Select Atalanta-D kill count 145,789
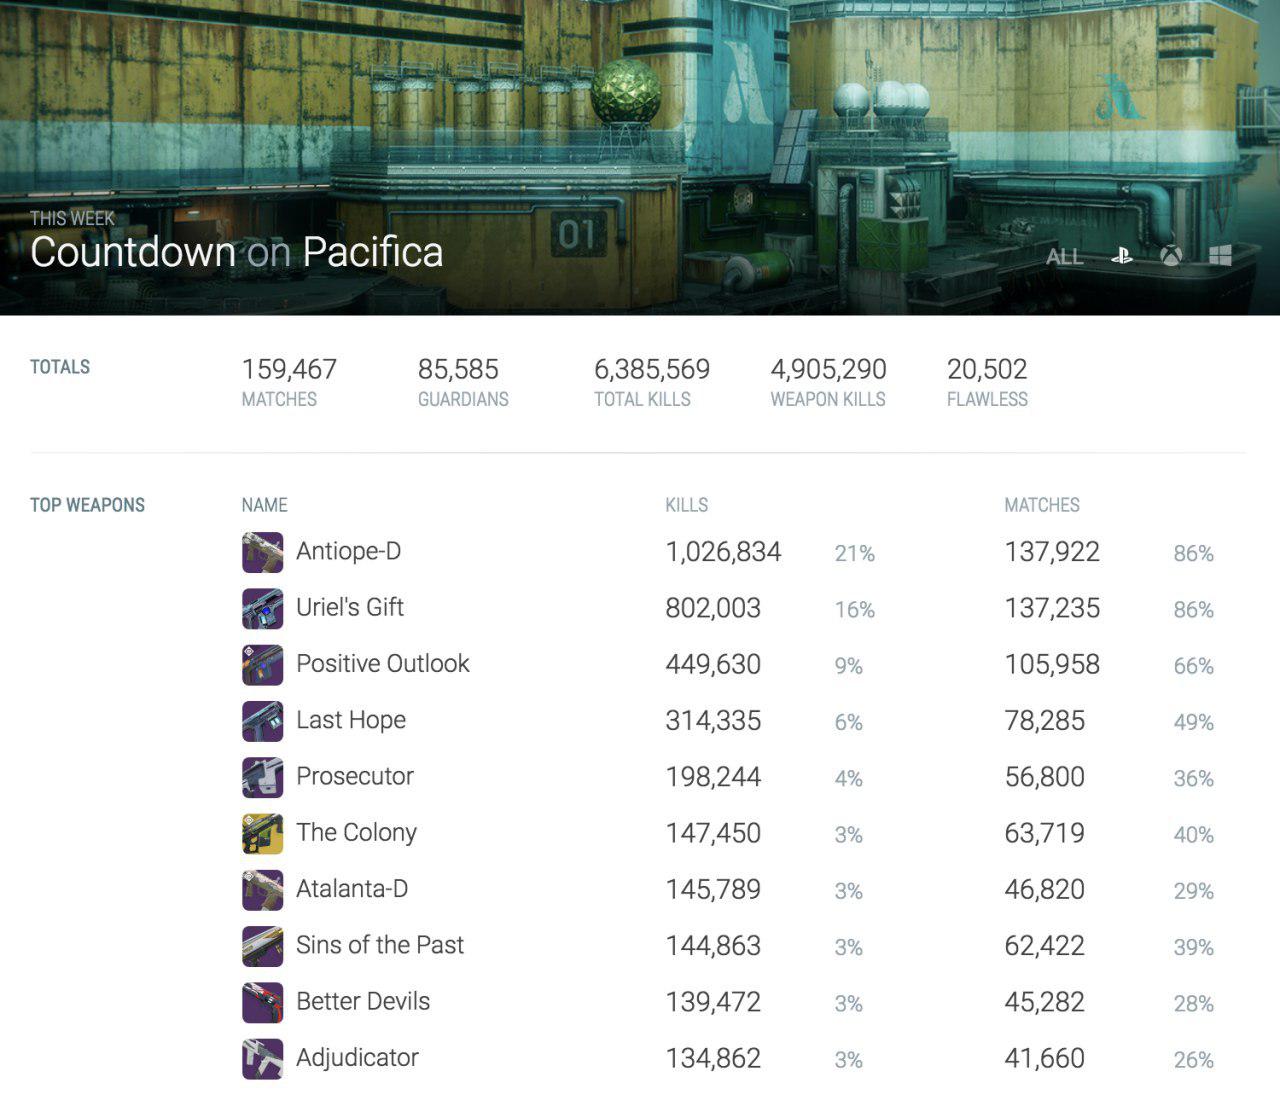 pos(713,889)
